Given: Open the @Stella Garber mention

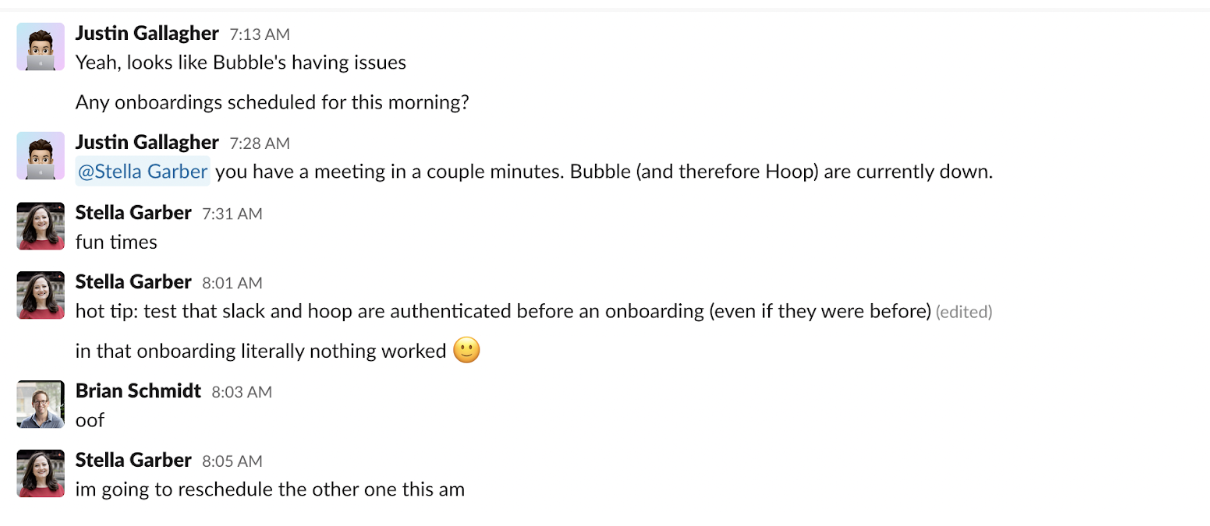Looking at the screenshot, I should click(143, 171).
